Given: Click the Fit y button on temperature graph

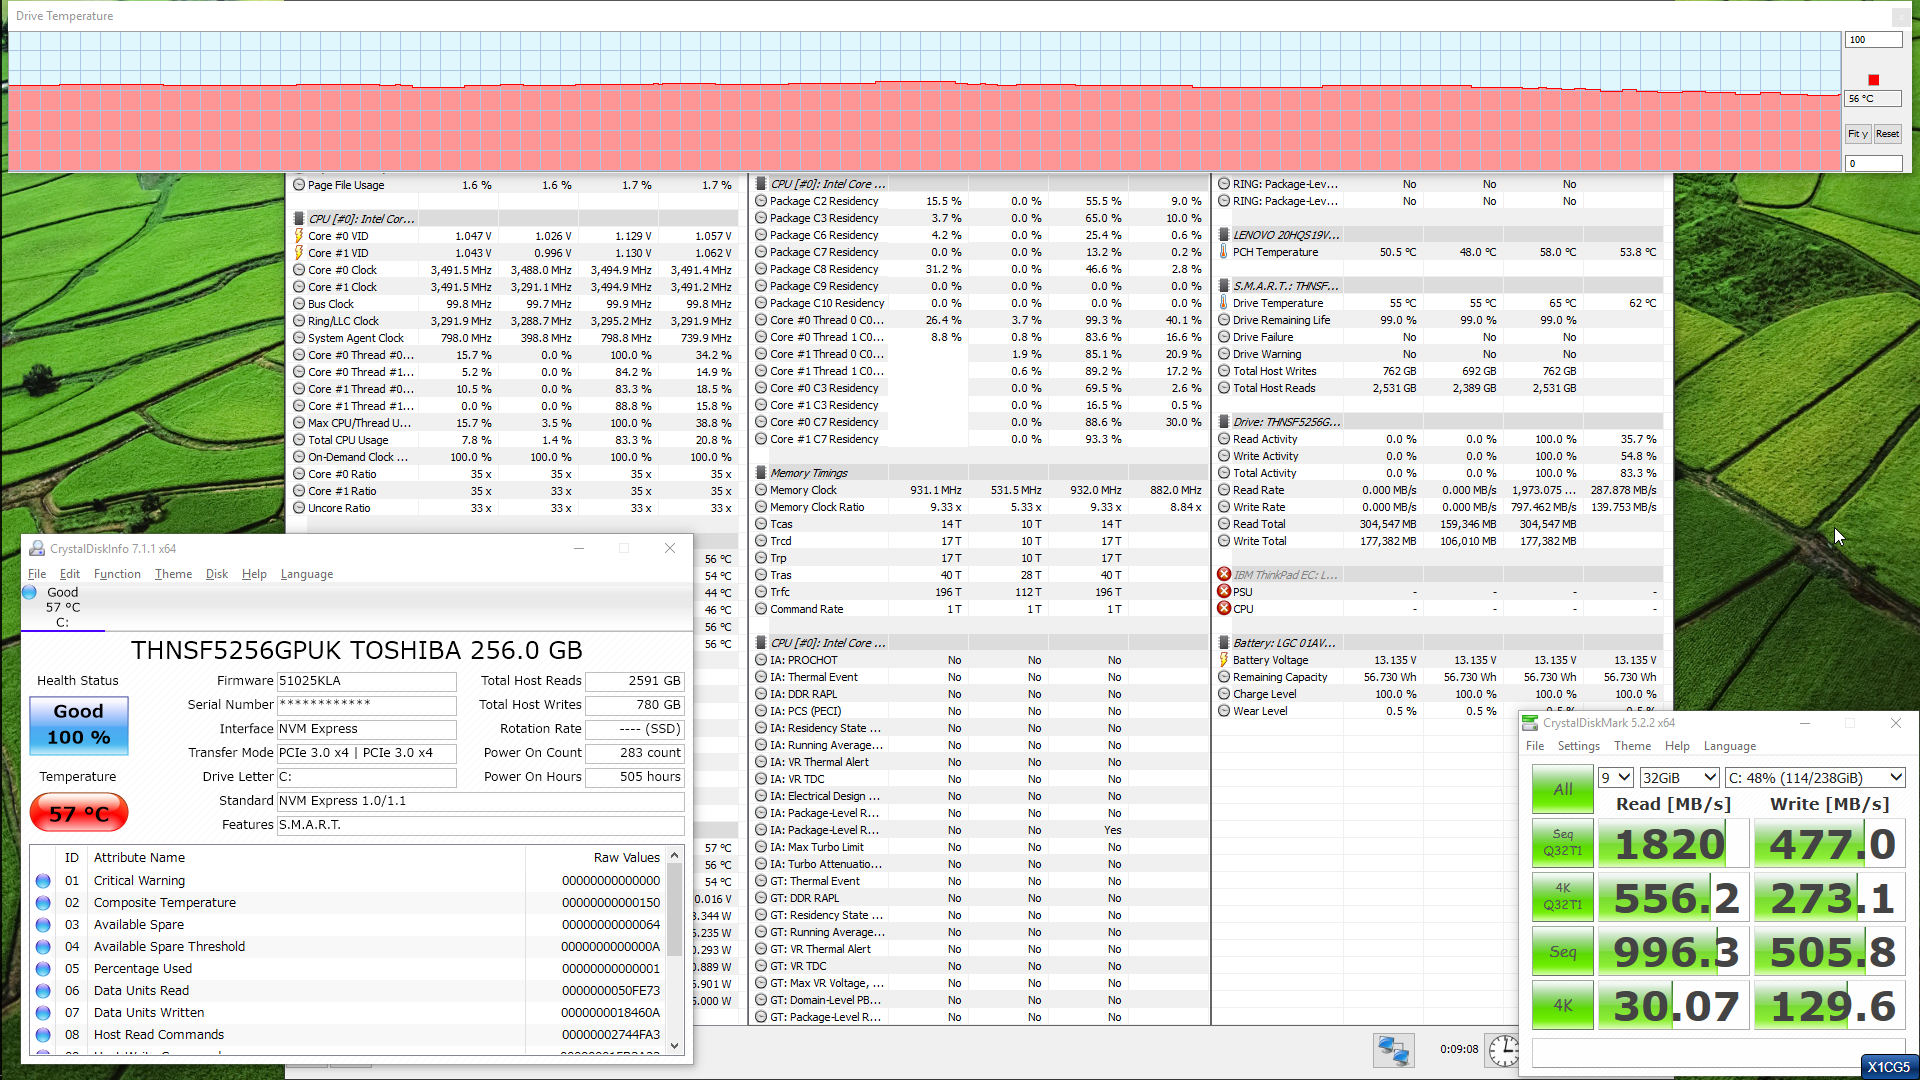Looking at the screenshot, I should [x=1857, y=134].
